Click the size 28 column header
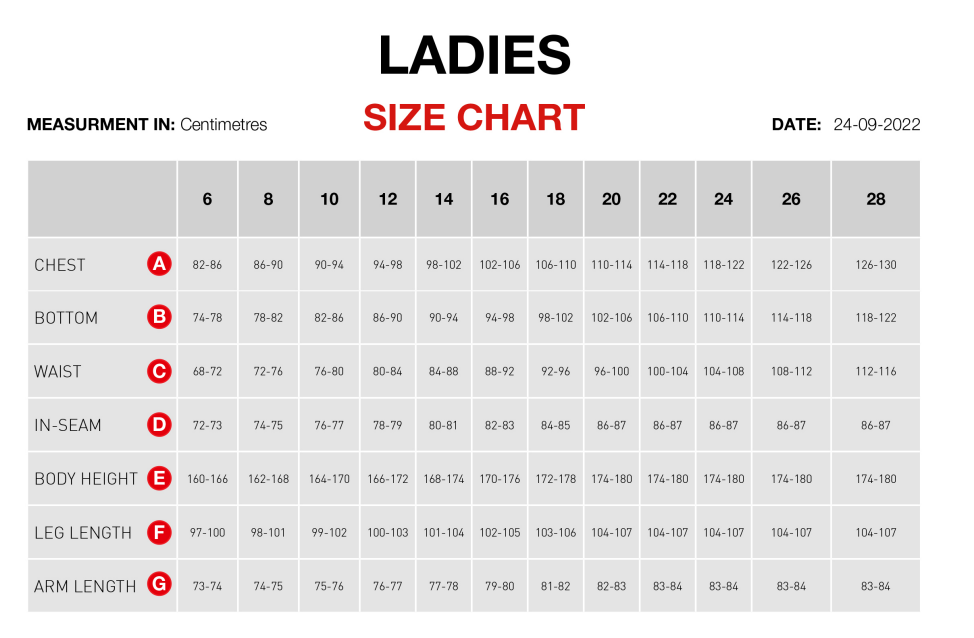 coord(876,199)
